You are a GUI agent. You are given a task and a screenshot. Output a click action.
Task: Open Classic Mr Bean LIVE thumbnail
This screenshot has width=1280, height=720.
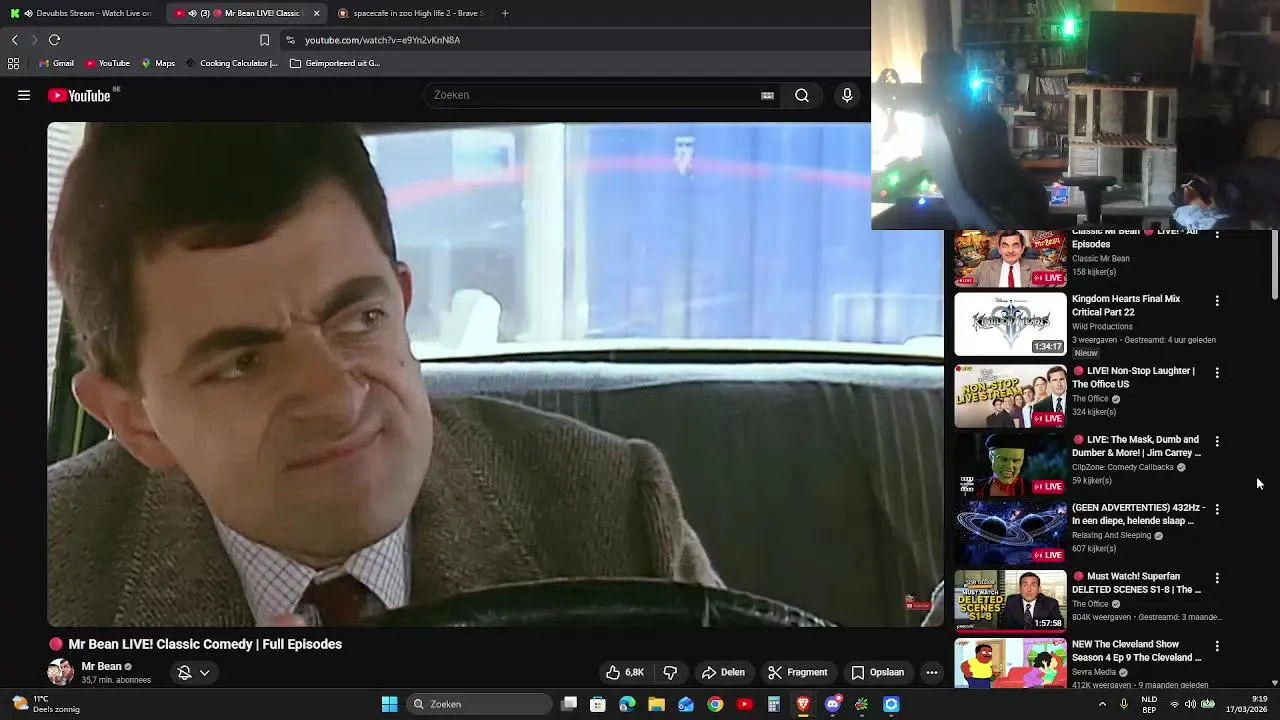(x=1010, y=259)
